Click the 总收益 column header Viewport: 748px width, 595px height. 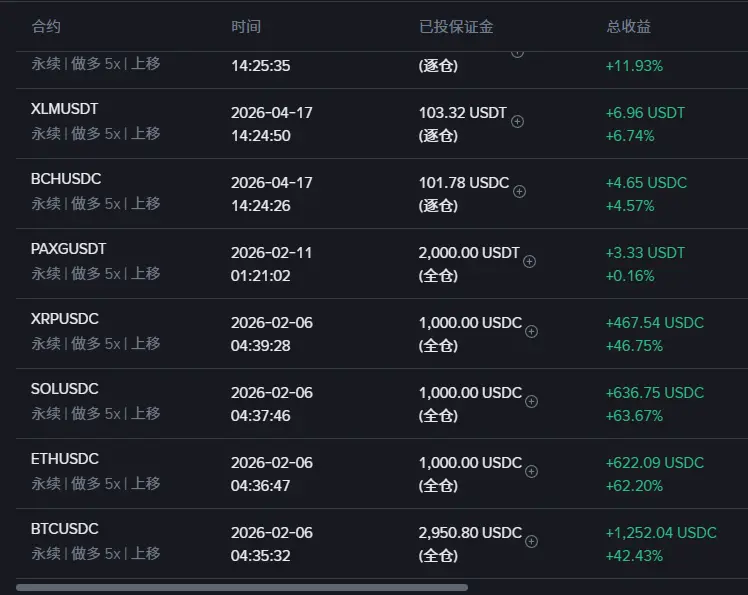(x=629, y=26)
